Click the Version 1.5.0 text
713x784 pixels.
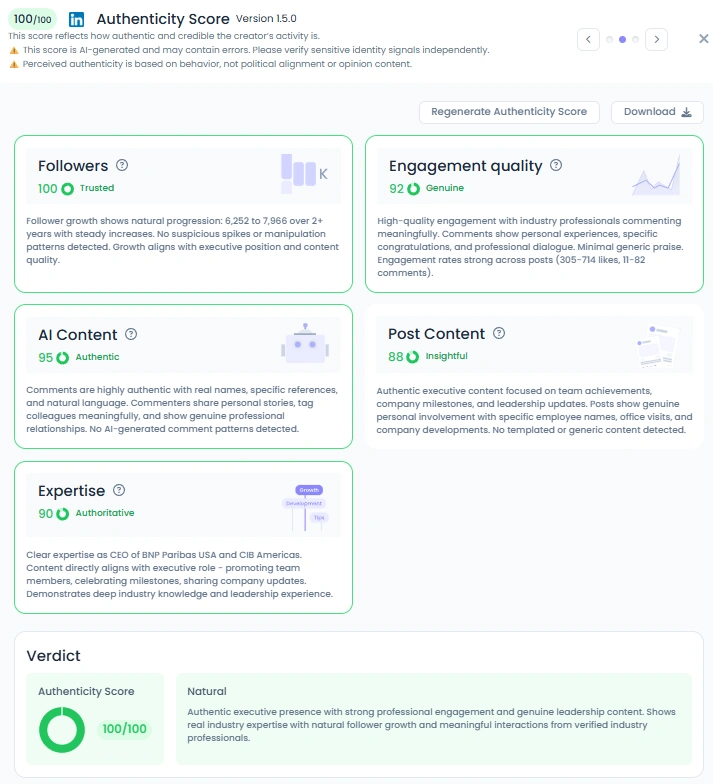tap(266, 18)
